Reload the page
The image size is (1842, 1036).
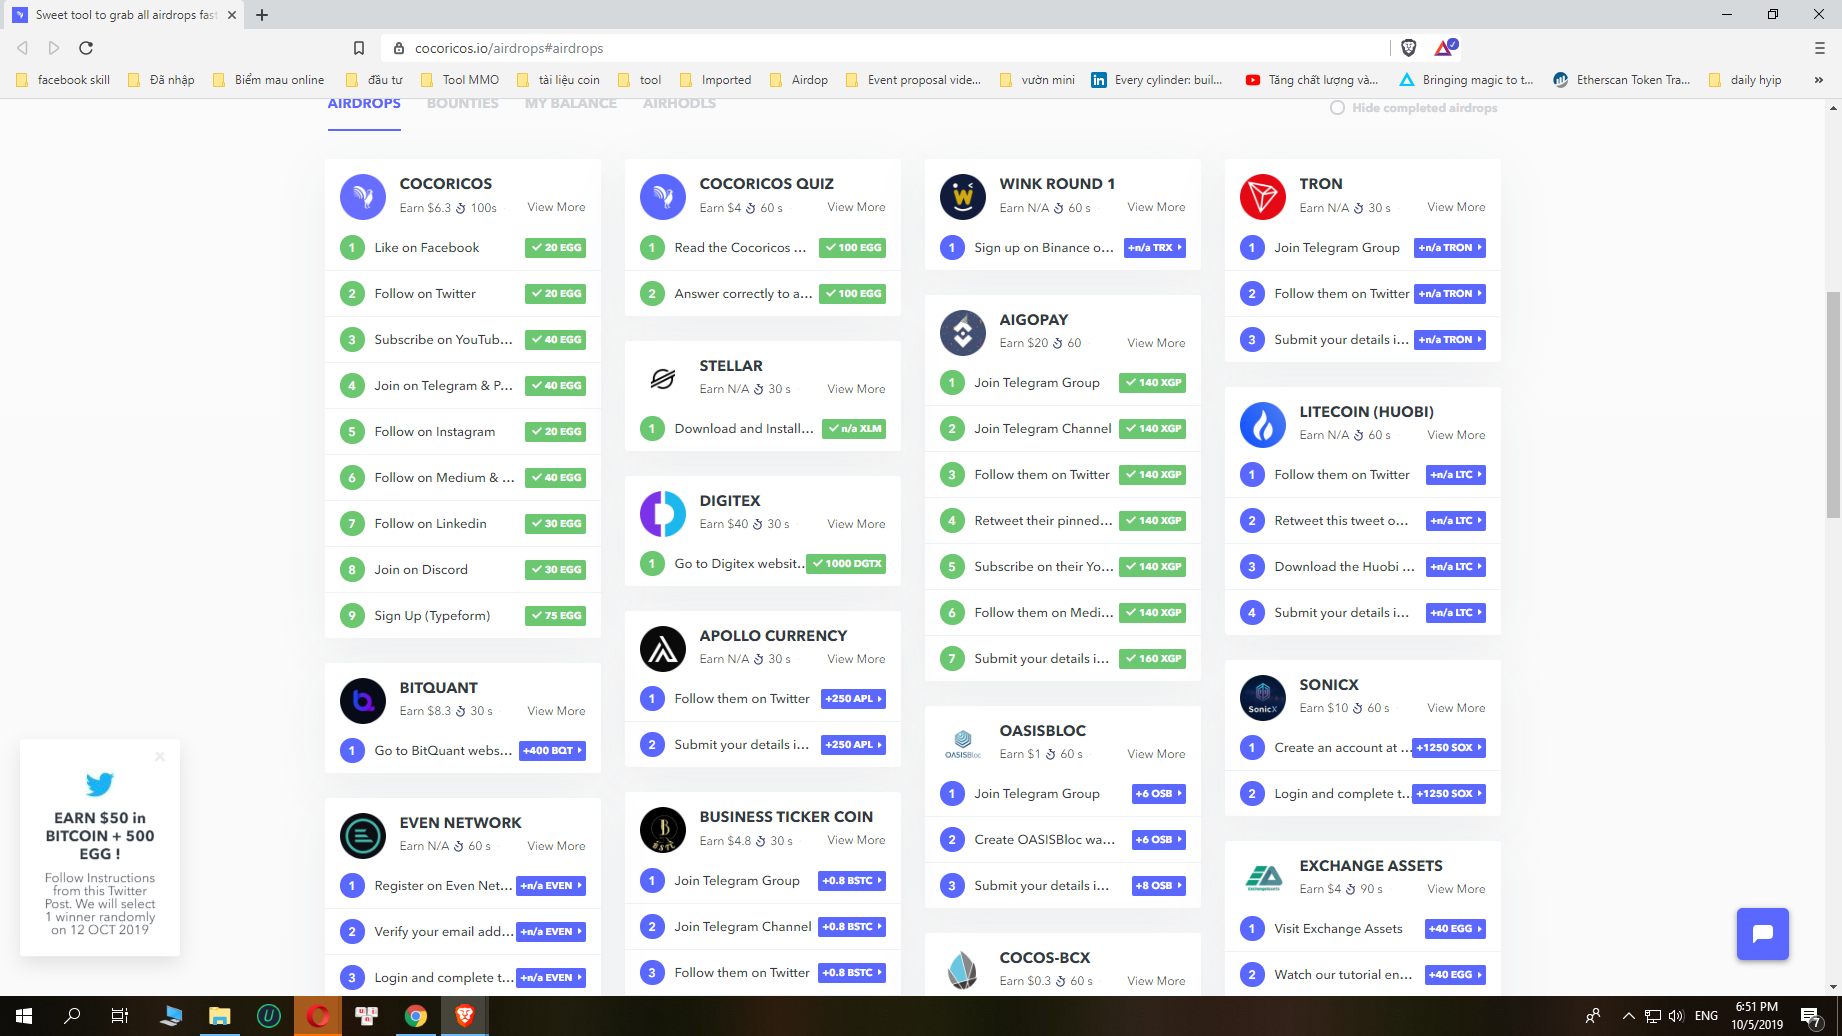pos(86,48)
